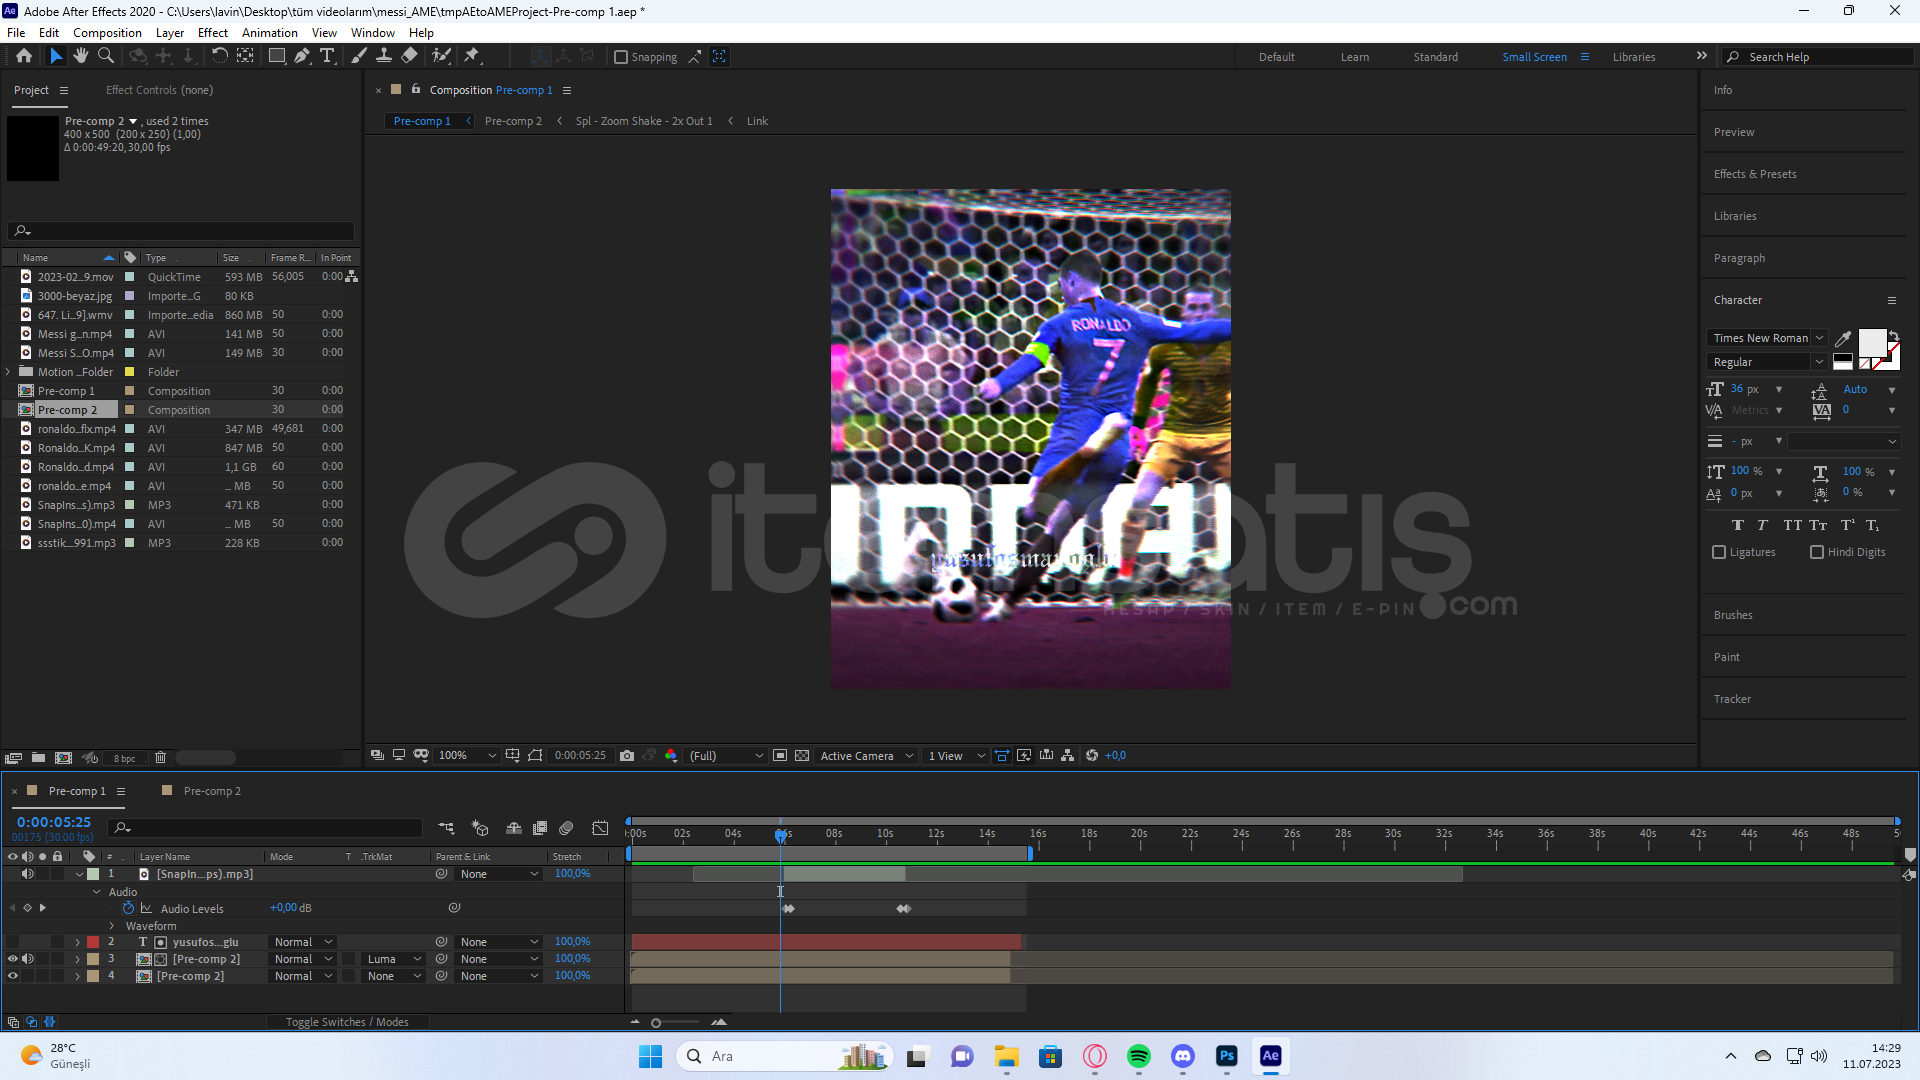Select the Clone Stamp tool

coord(384,56)
